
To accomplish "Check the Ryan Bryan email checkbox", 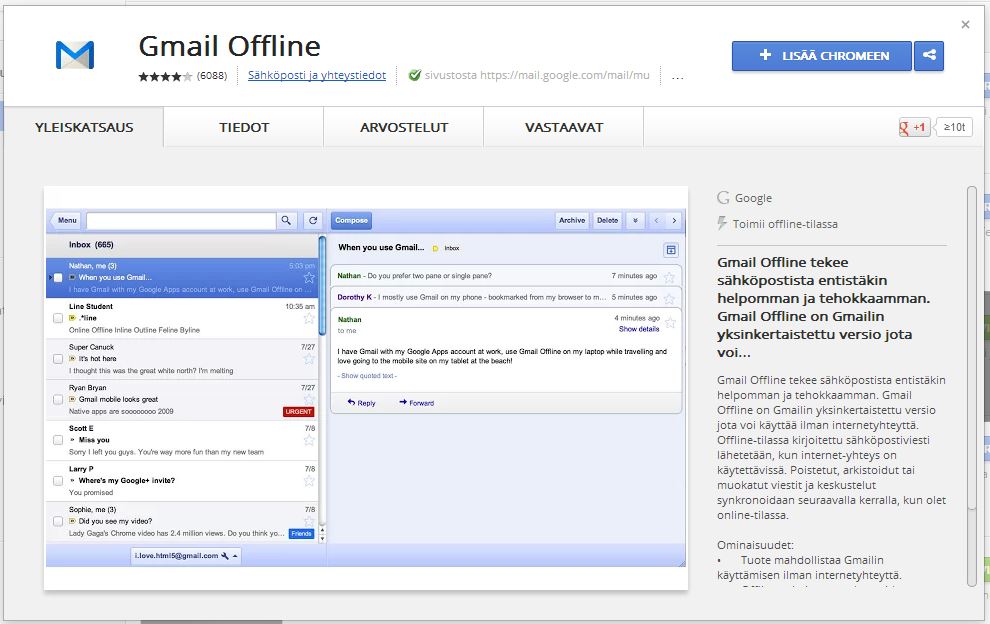I will pos(58,400).
